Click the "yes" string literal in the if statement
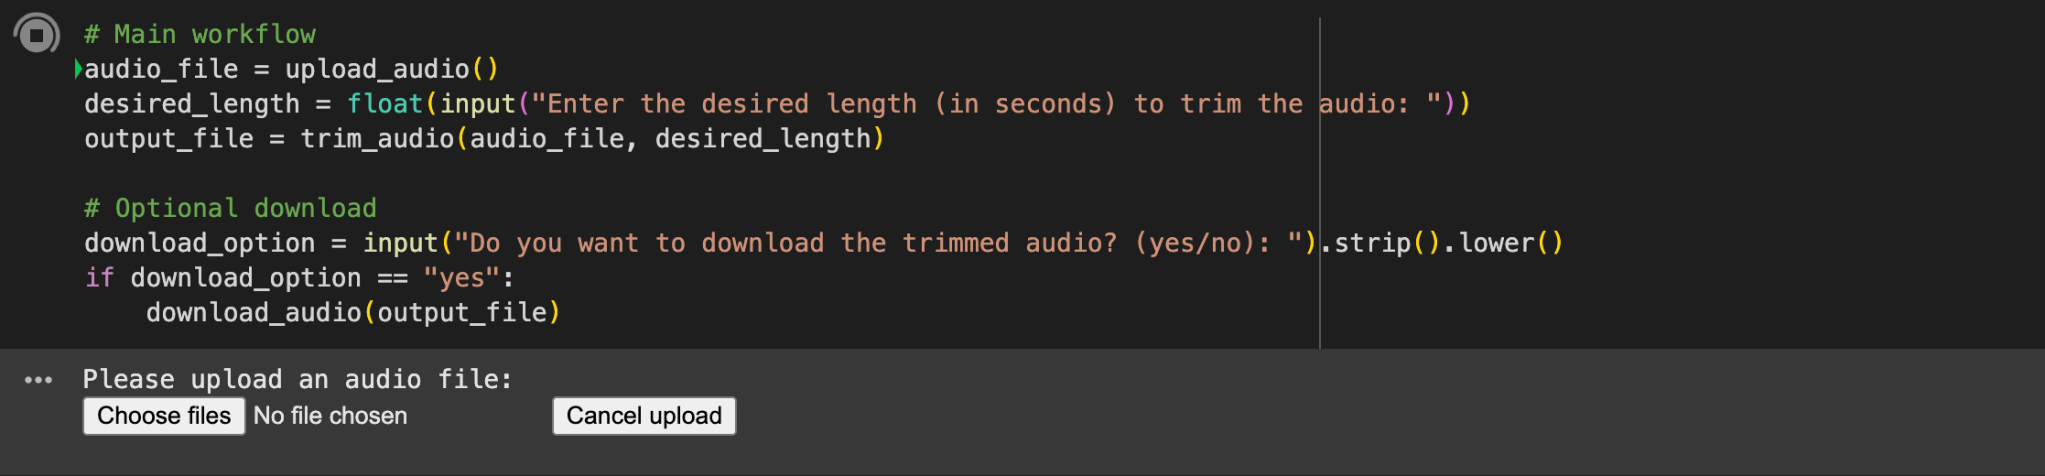This screenshot has height=476, width=2045. (460, 278)
